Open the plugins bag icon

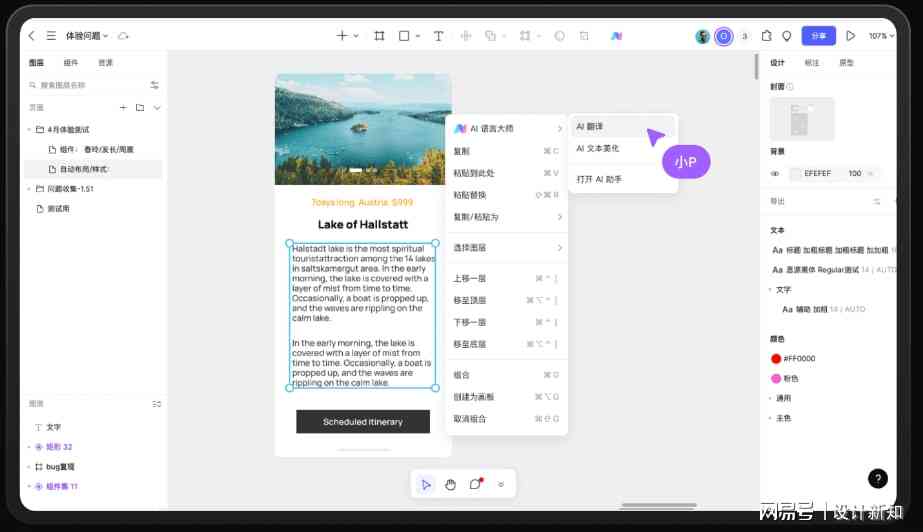pyautogui.click(x=766, y=36)
